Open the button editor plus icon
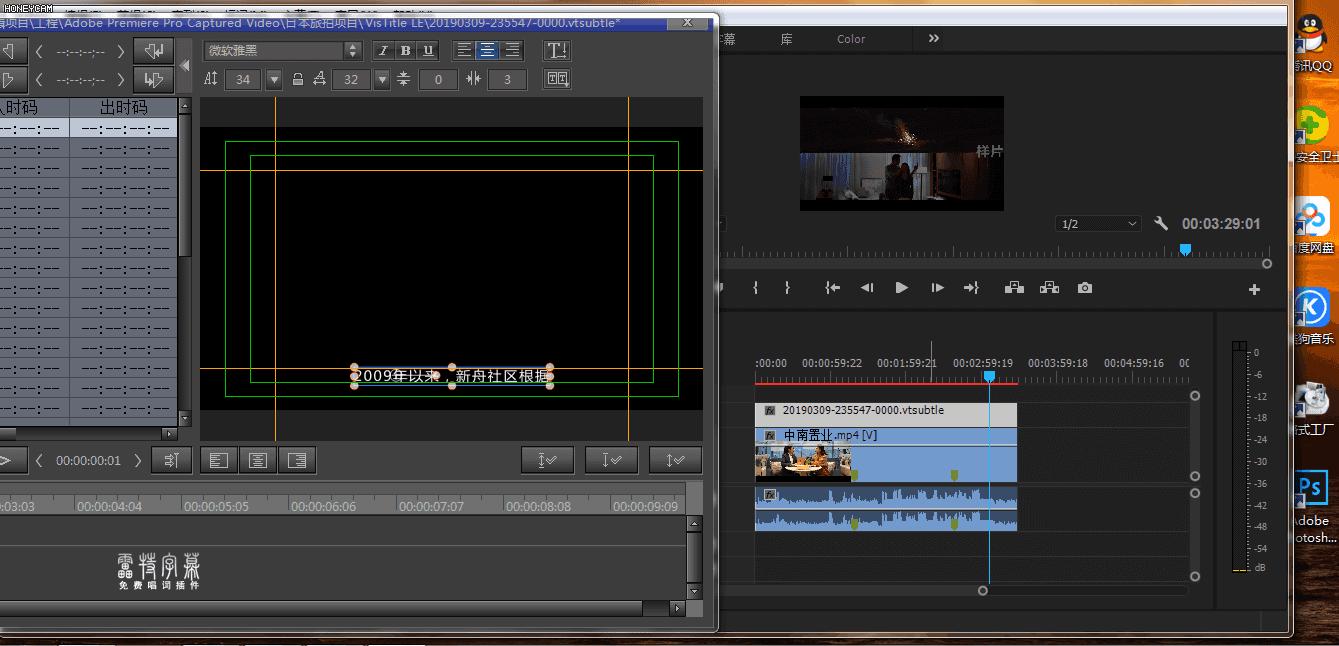 [1254, 290]
